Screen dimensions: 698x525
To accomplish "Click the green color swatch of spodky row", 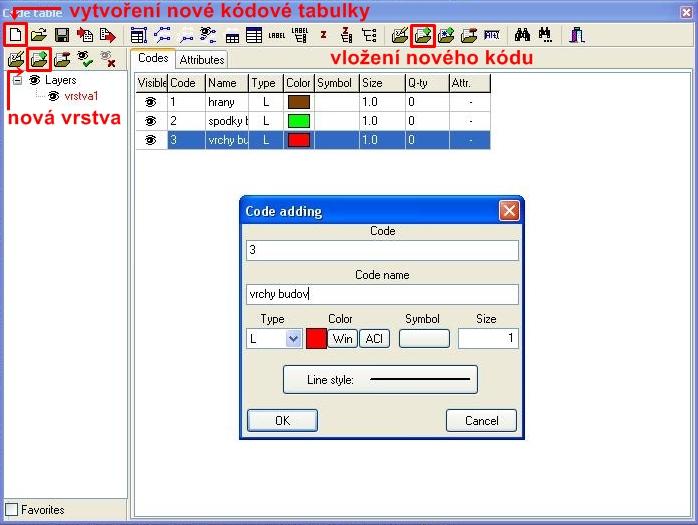I will pos(299,121).
